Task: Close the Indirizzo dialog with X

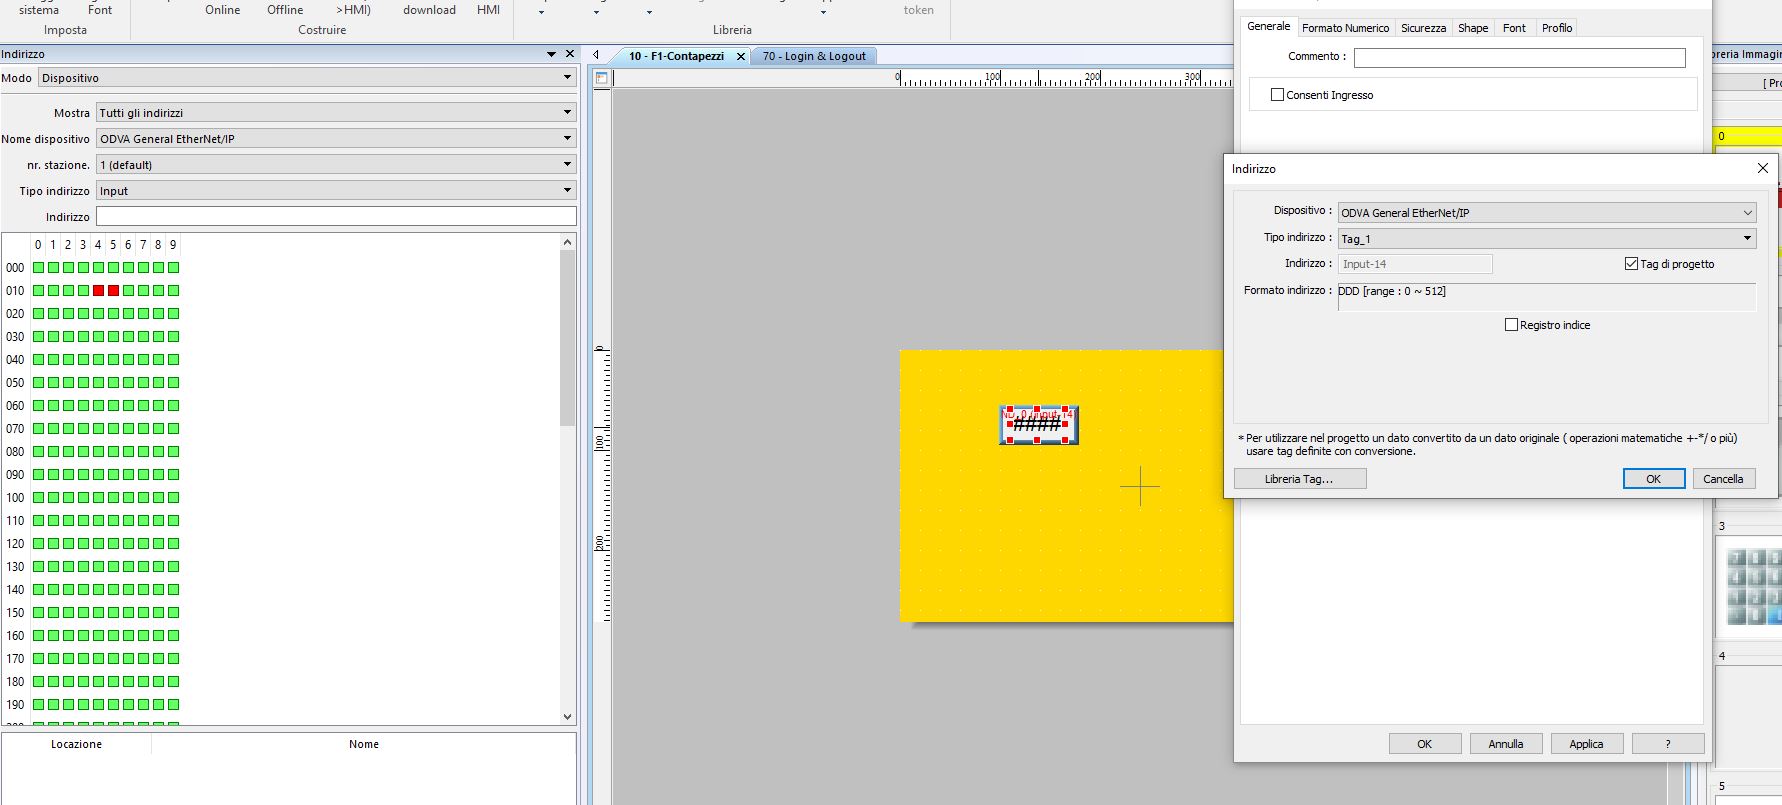Action: click(x=1762, y=169)
